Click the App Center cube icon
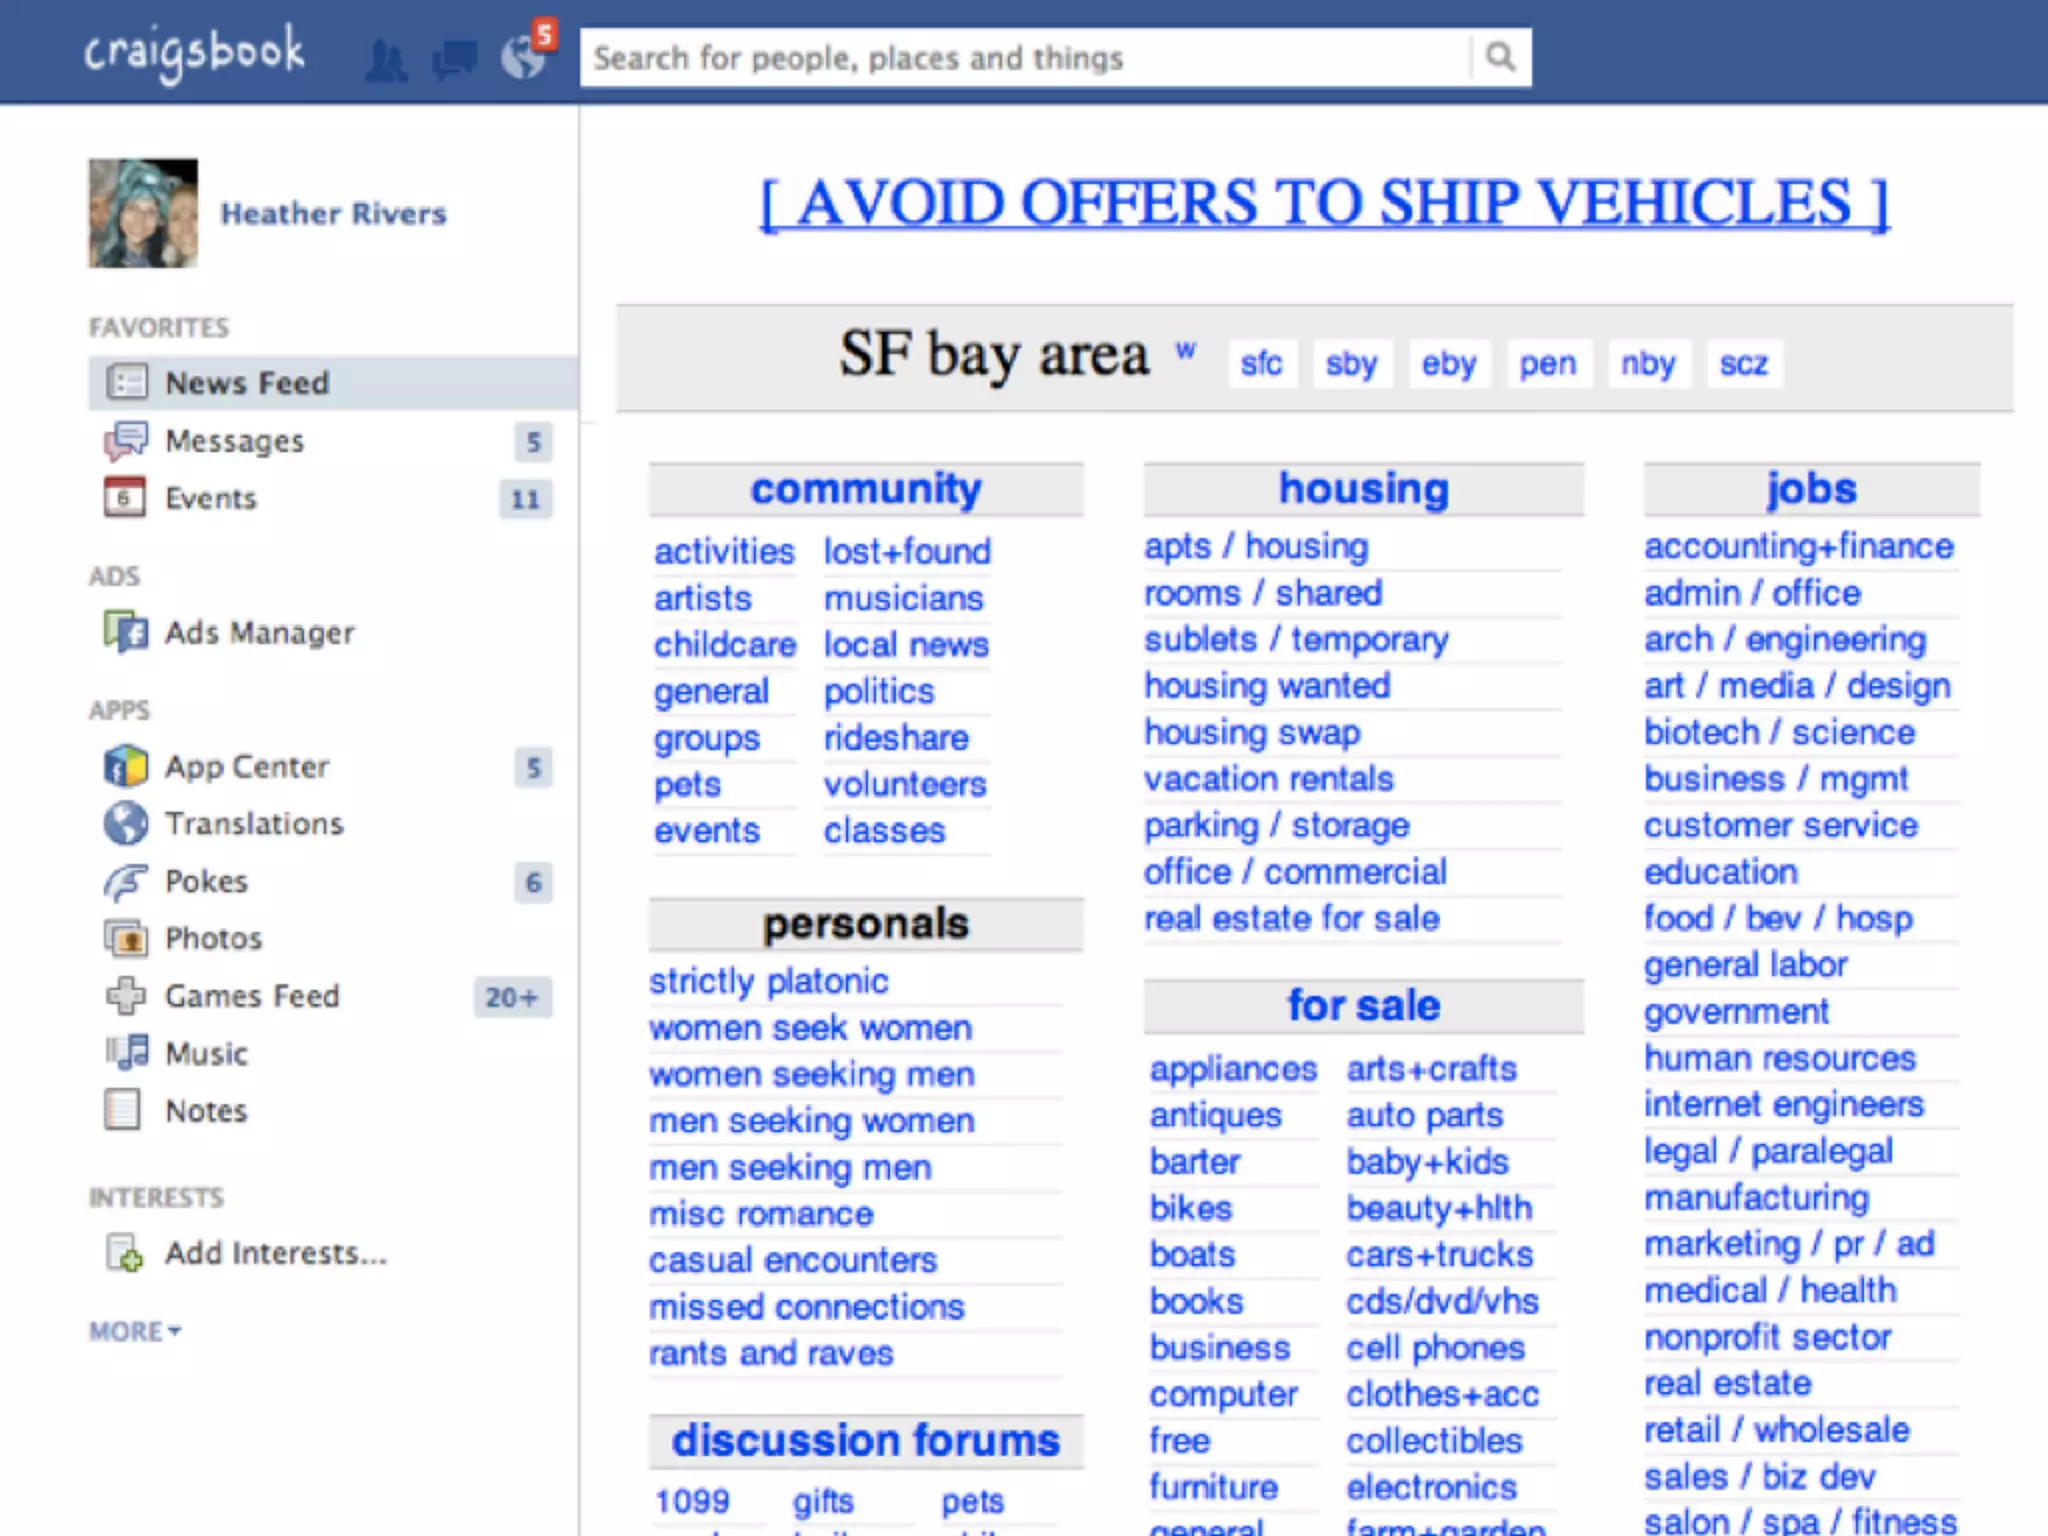 (x=126, y=766)
